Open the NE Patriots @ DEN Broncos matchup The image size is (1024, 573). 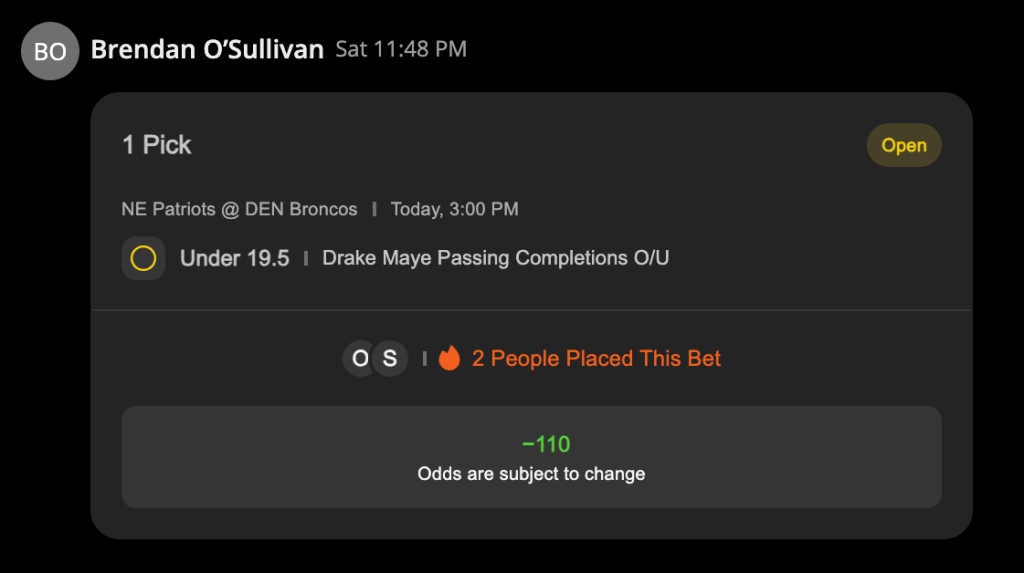click(239, 209)
